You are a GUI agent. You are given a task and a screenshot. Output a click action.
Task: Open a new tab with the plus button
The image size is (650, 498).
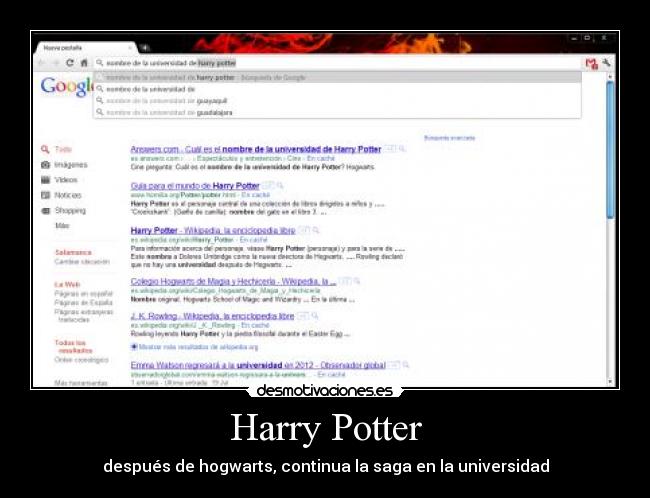pyautogui.click(x=145, y=48)
